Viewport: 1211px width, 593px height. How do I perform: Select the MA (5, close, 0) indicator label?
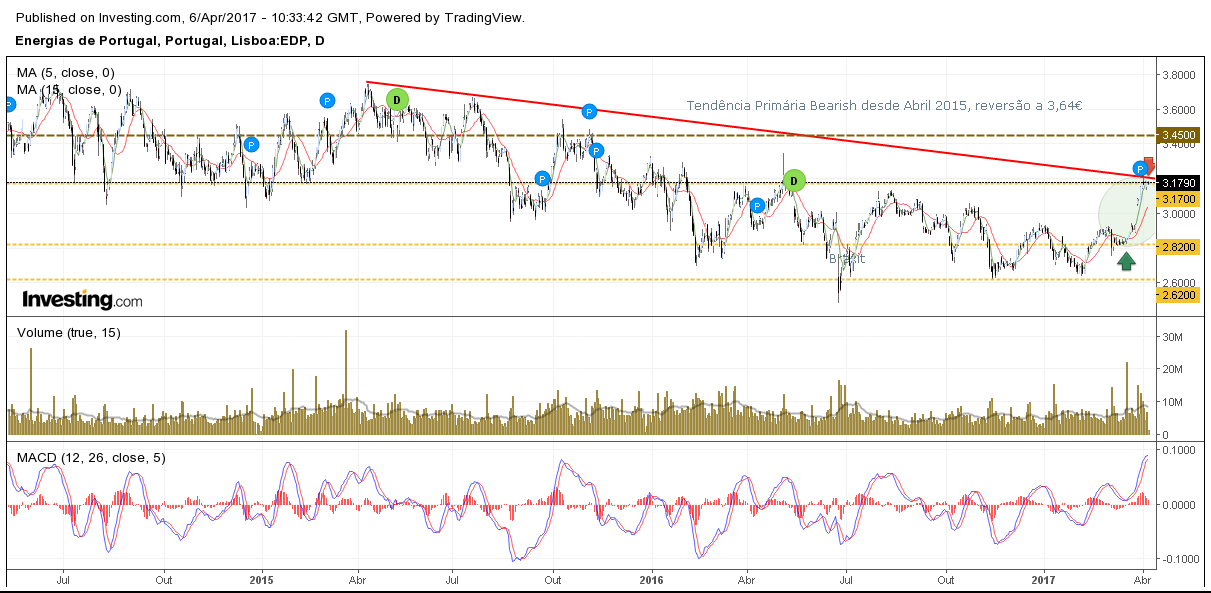(66, 73)
